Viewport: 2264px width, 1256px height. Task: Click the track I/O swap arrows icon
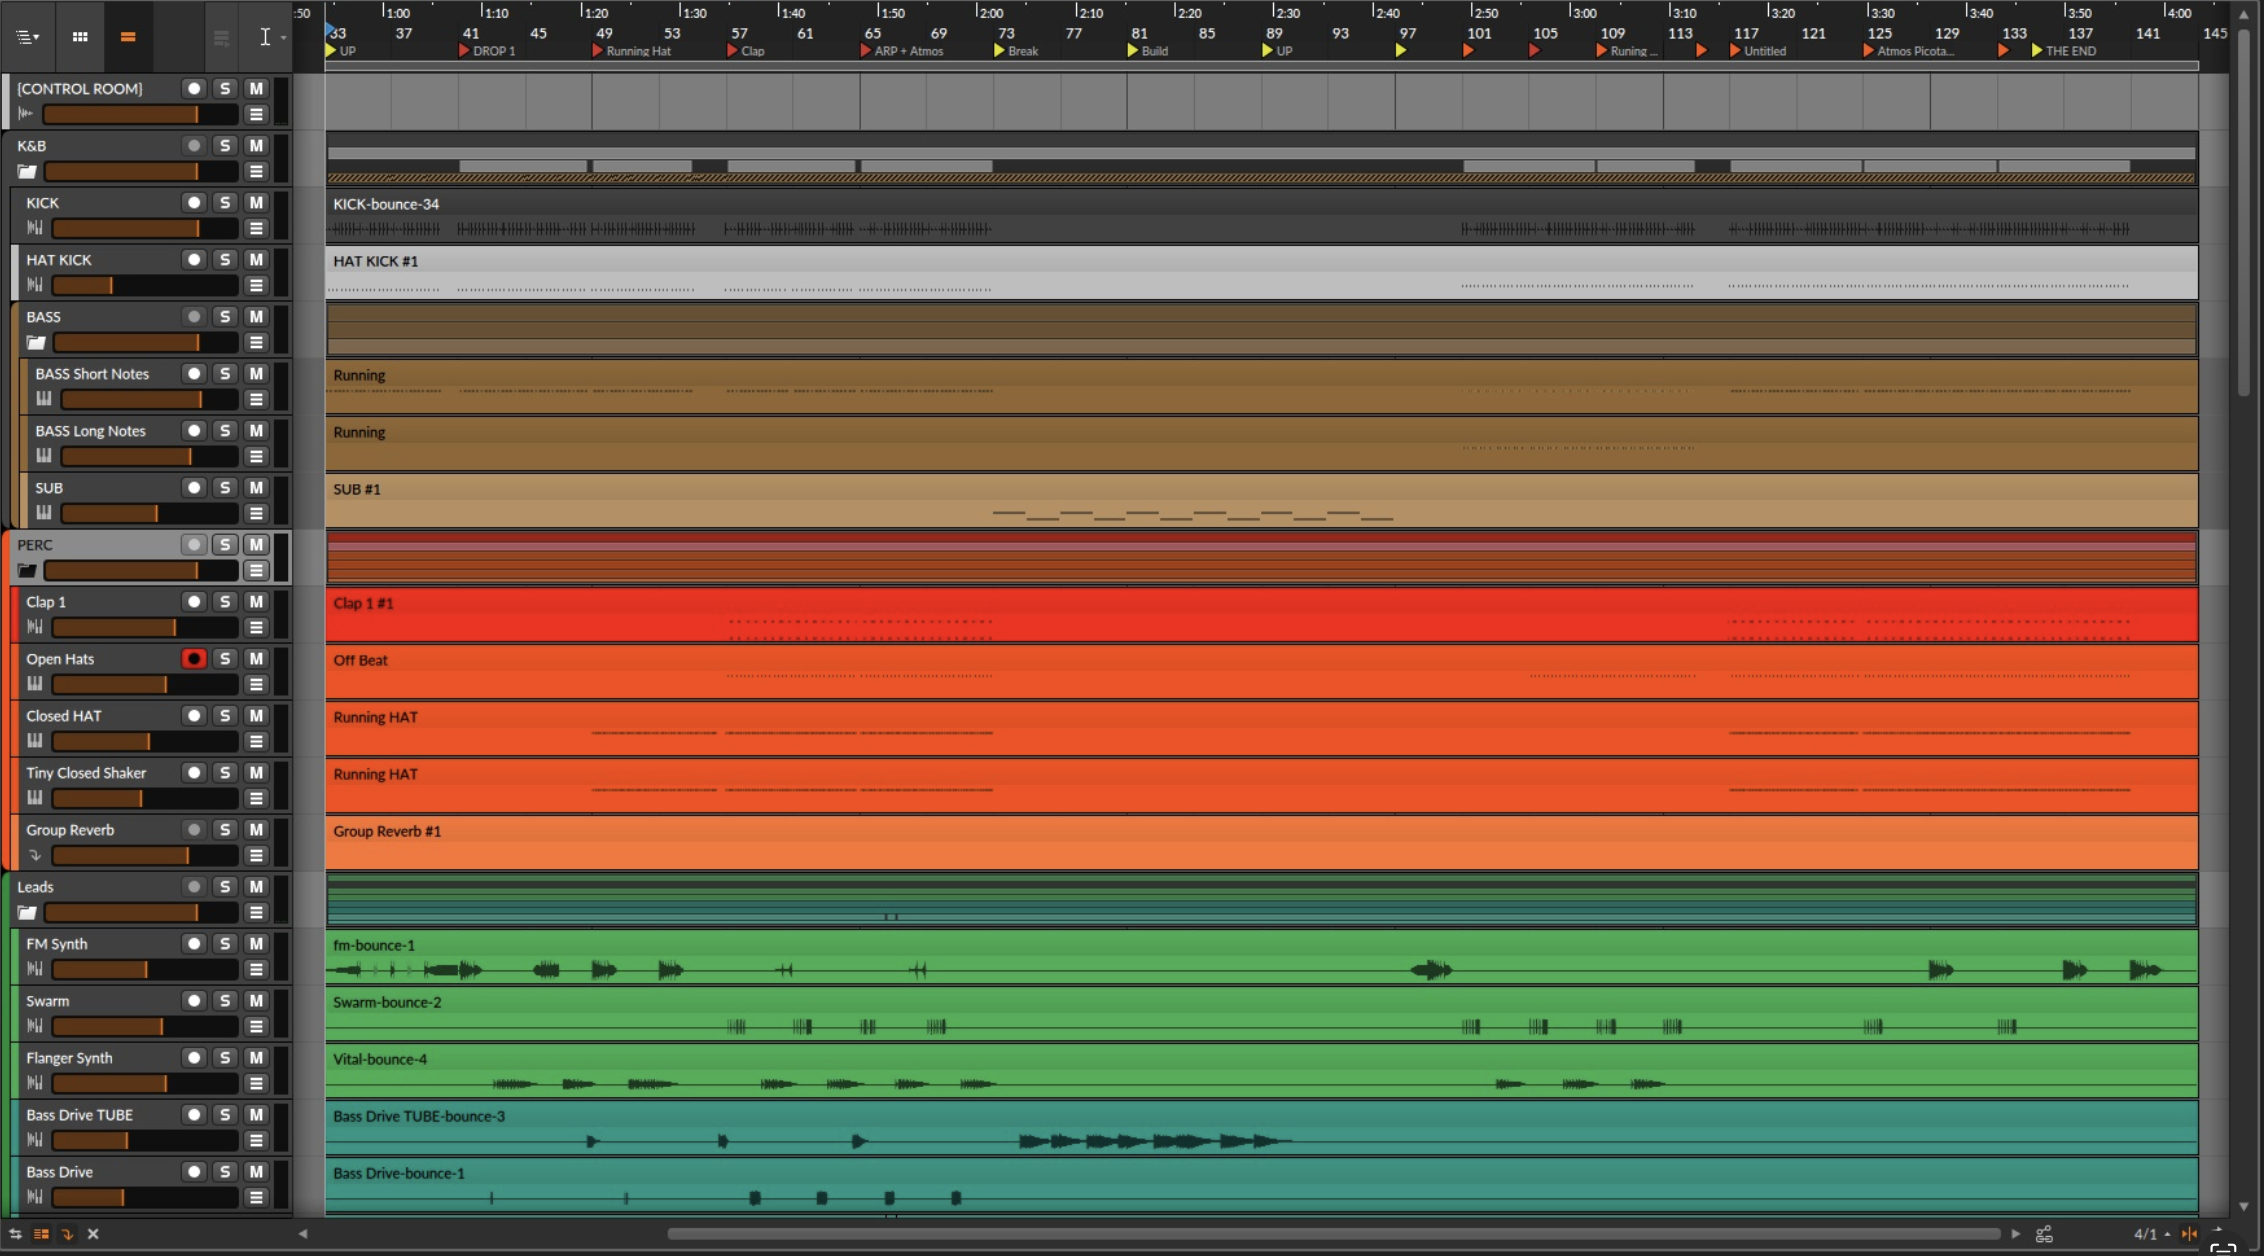(15, 1234)
